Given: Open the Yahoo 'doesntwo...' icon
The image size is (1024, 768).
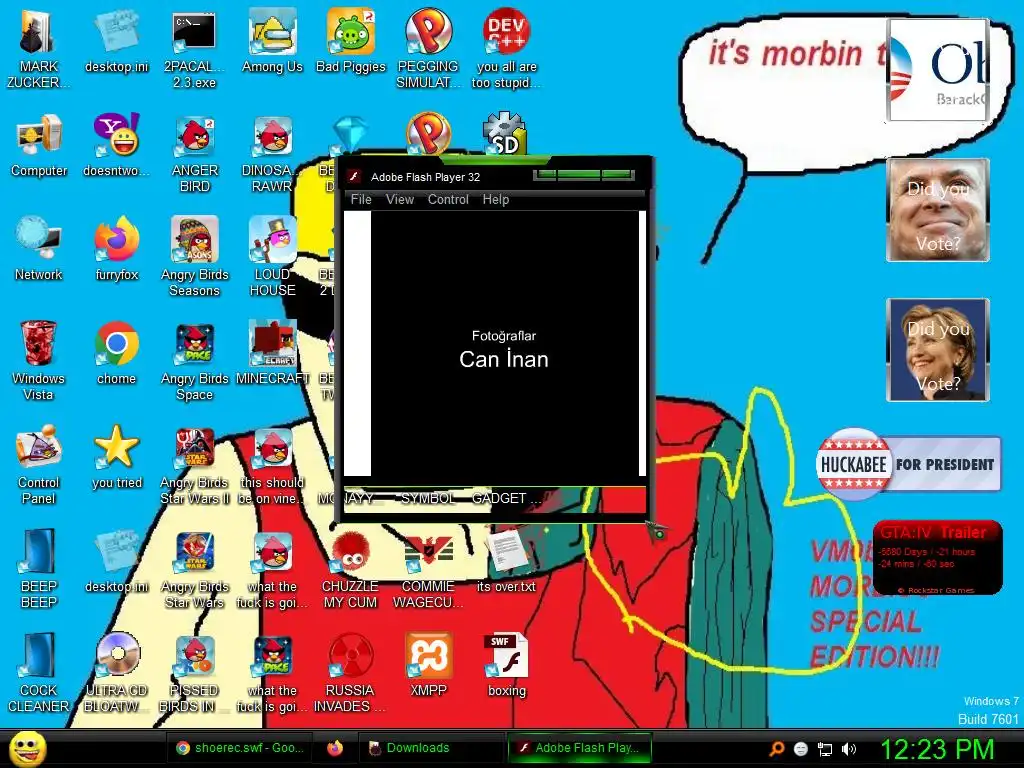Looking at the screenshot, I should pos(116,145).
